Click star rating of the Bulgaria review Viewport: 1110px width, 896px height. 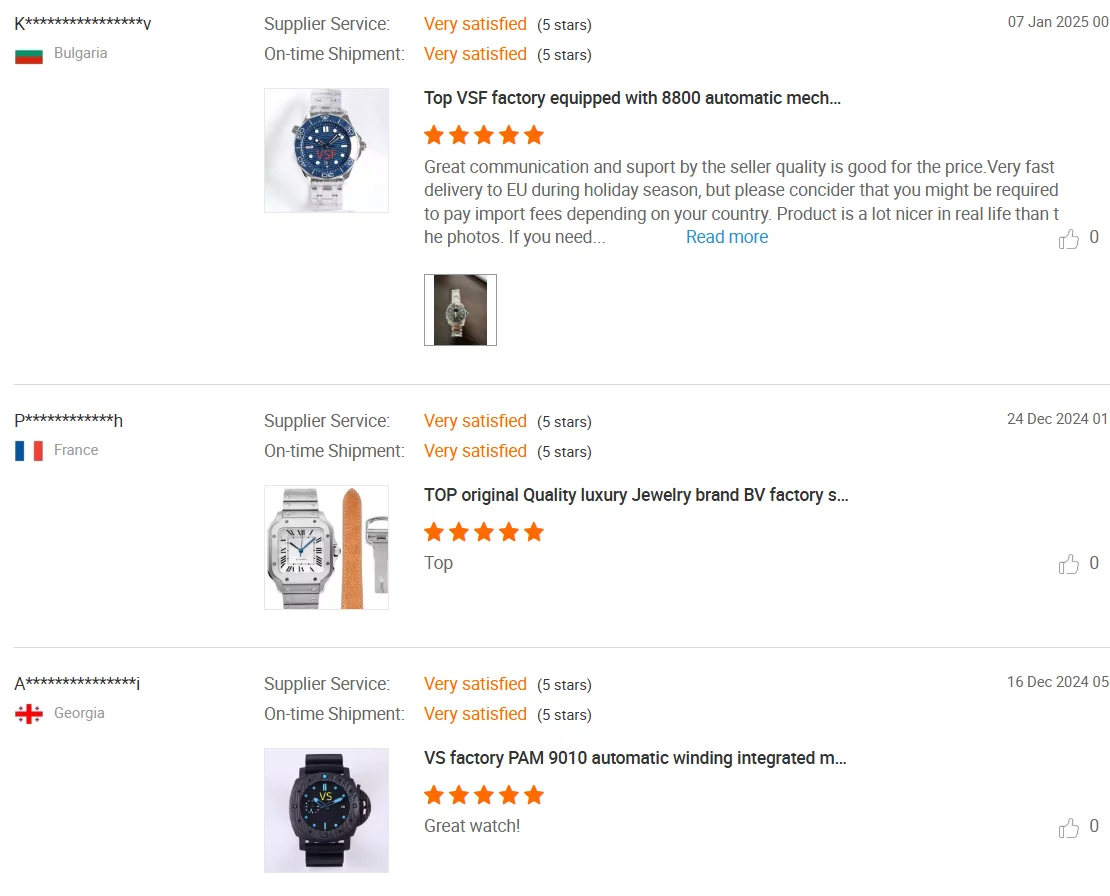click(x=484, y=135)
